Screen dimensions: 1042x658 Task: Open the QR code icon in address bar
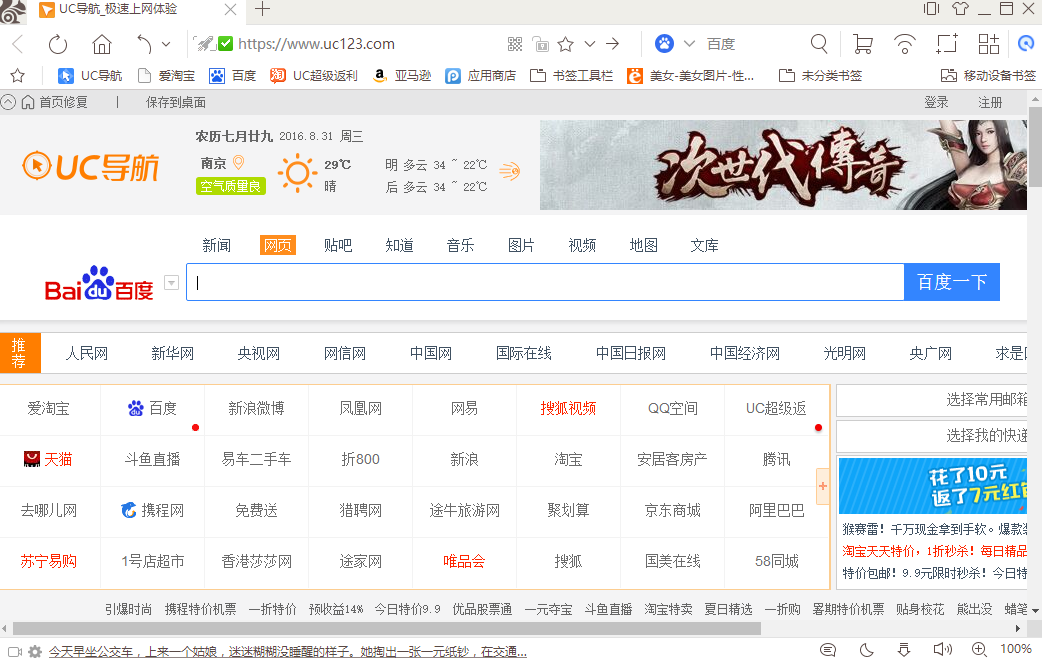515,44
